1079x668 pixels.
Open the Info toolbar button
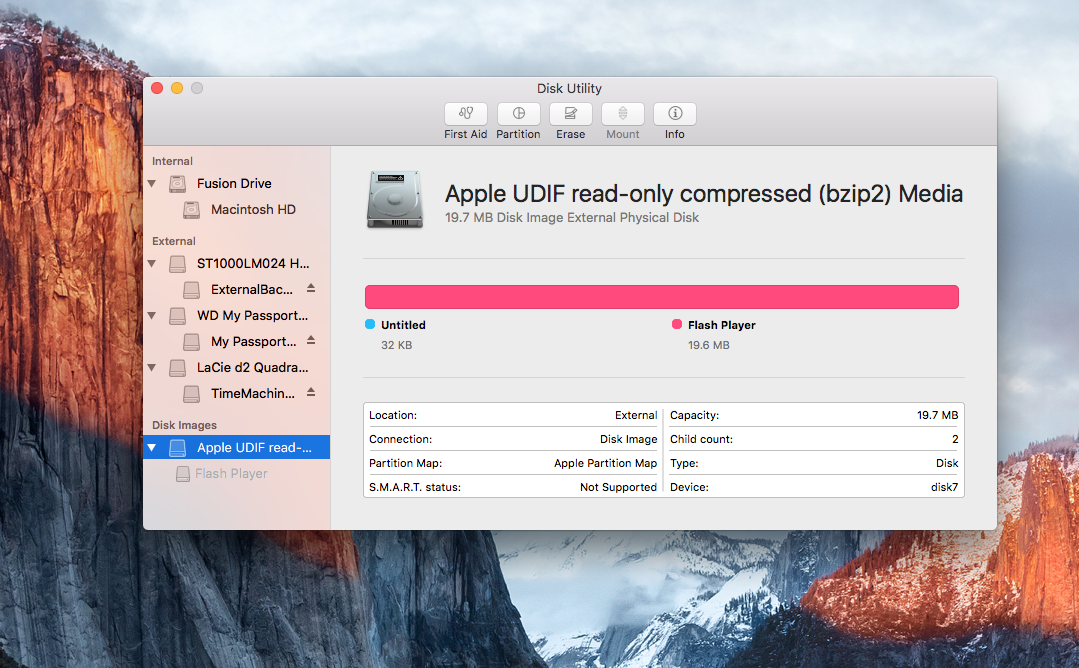(674, 114)
